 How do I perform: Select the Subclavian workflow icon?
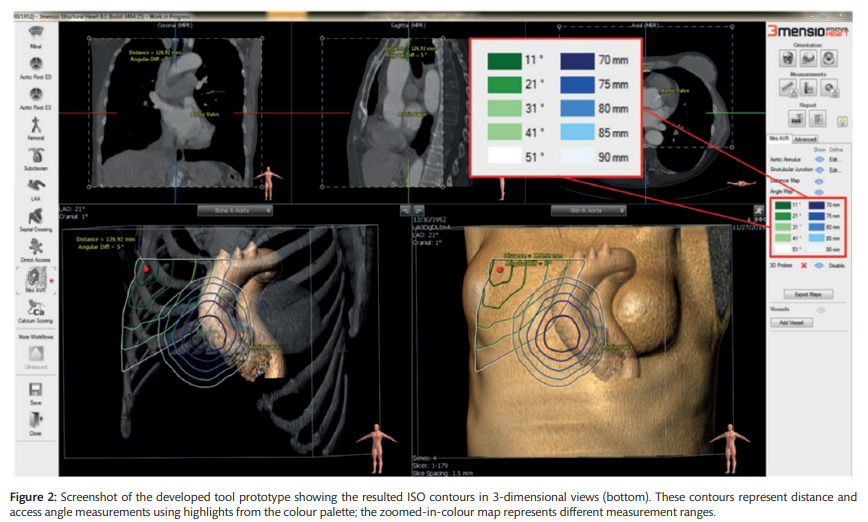click(x=35, y=158)
